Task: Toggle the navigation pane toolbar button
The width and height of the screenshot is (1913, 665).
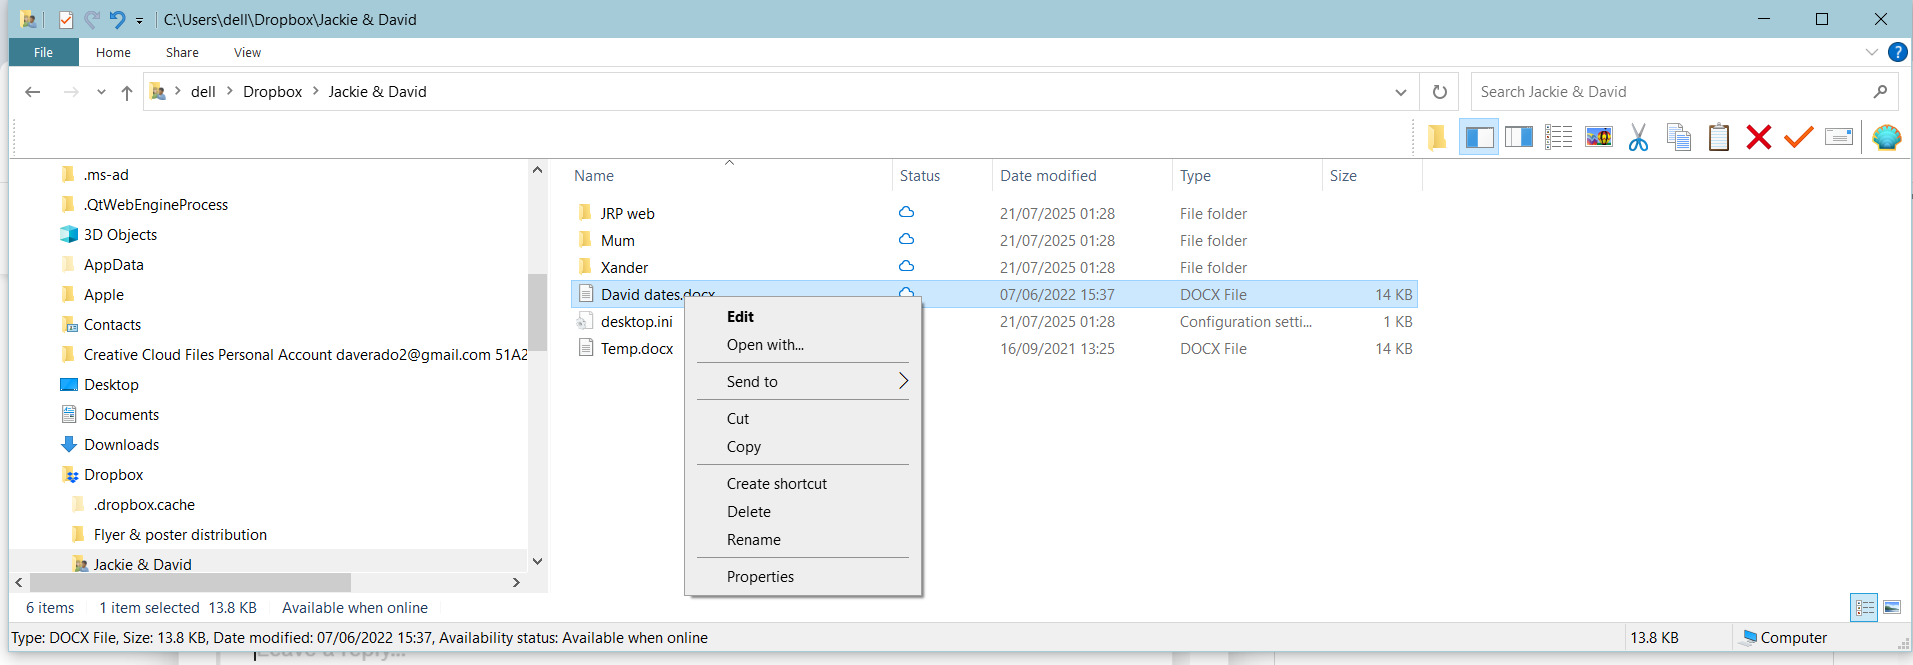Action: [x=1479, y=137]
